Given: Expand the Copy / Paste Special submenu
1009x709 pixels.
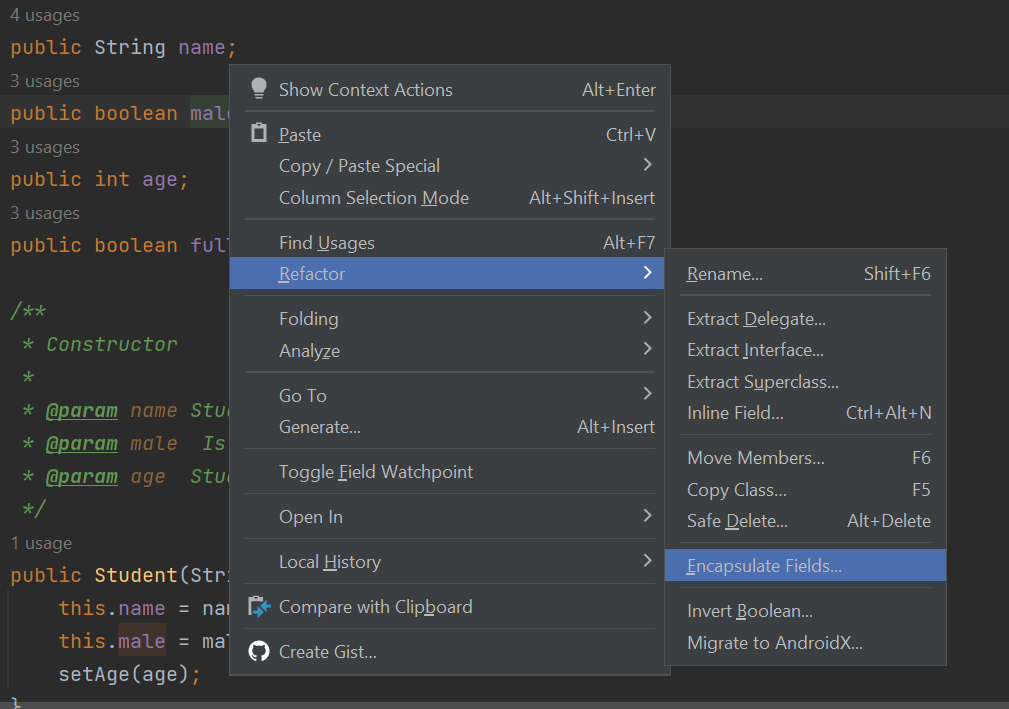Looking at the screenshot, I should pyautogui.click(x=361, y=165).
